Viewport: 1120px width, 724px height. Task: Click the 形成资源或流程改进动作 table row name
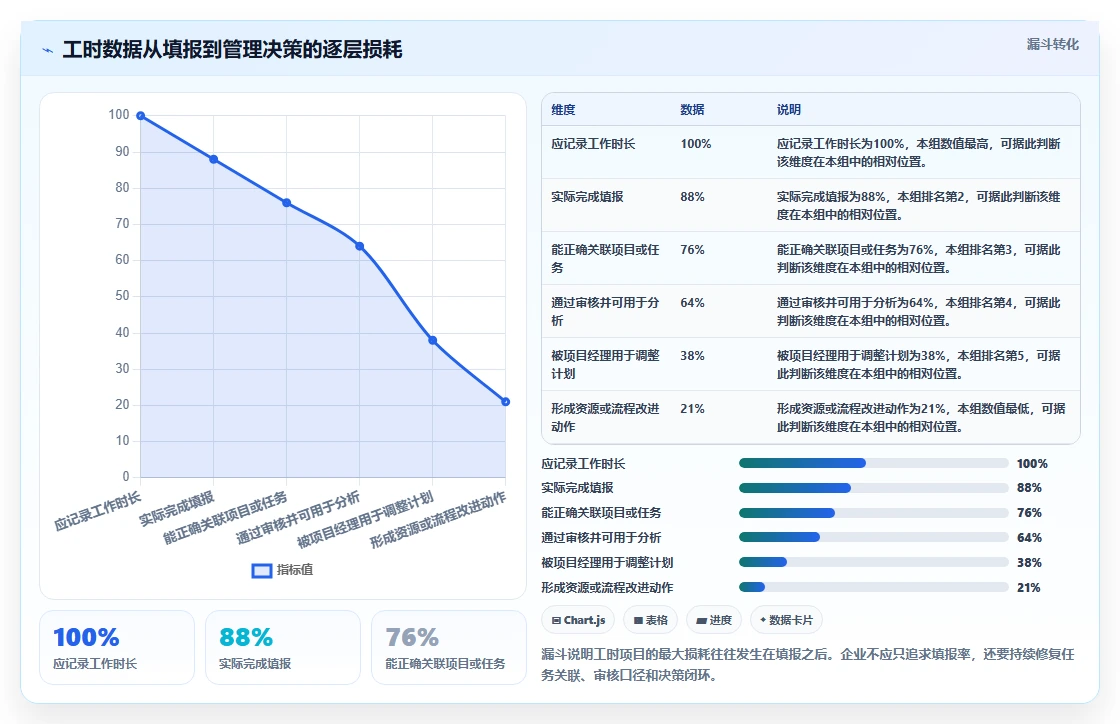[x=605, y=417]
